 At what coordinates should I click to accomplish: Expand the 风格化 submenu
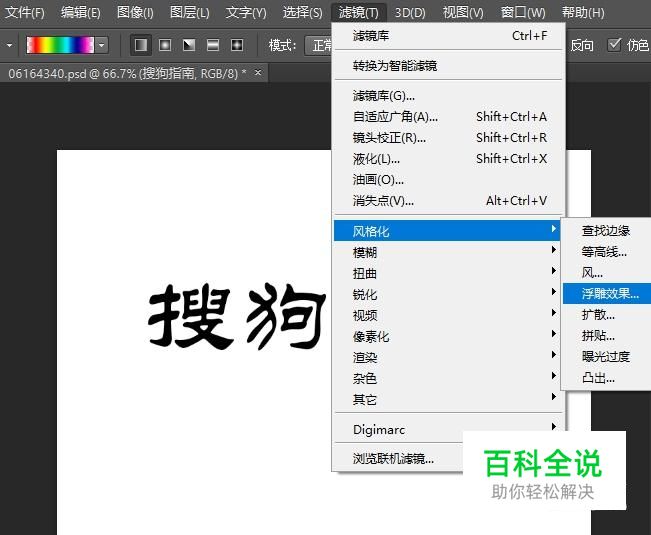[447, 231]
